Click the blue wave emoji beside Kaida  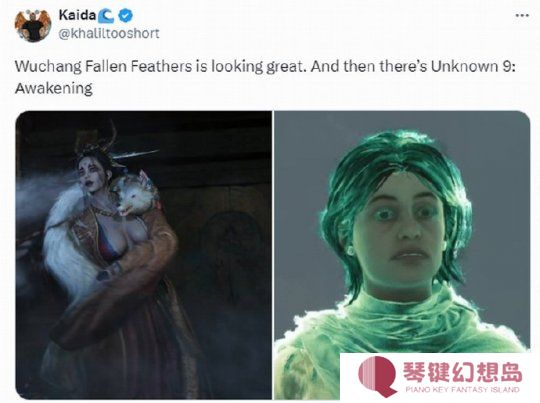[107, 16]
